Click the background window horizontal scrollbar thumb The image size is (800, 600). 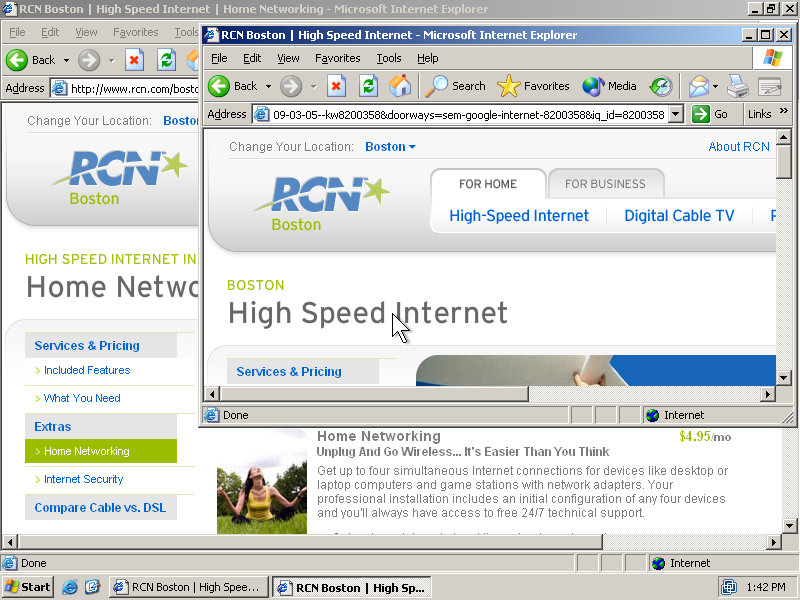pyautogui.click(x=311, y=542)
